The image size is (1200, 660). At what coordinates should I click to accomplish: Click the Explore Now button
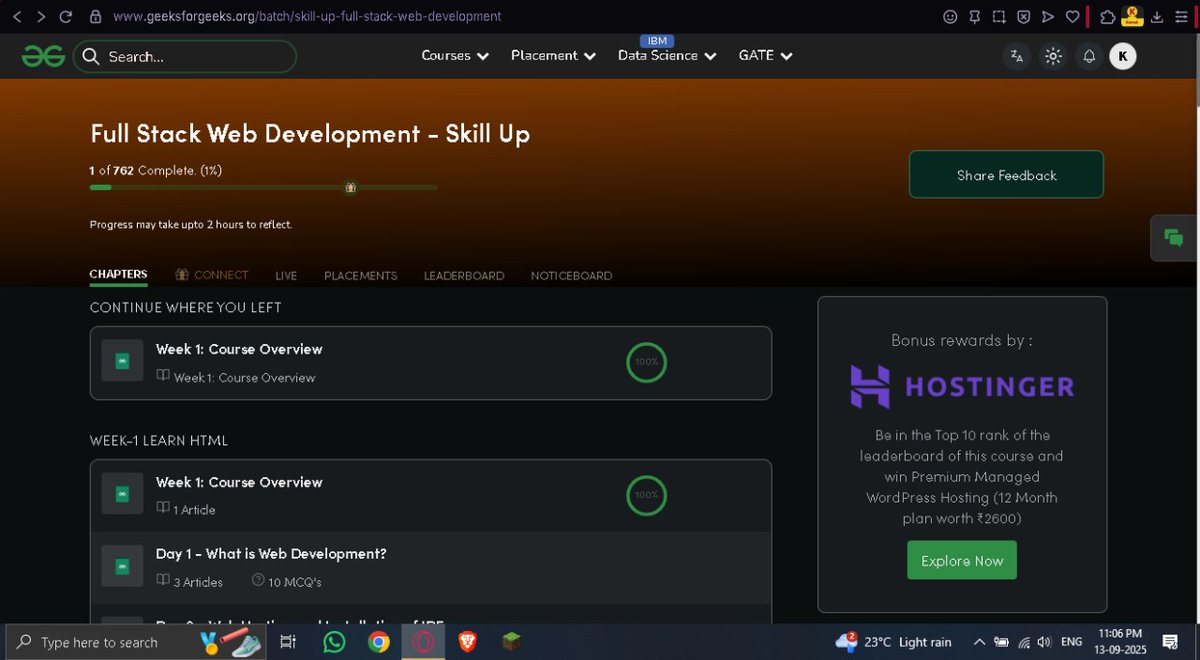[x=962, y=560]
